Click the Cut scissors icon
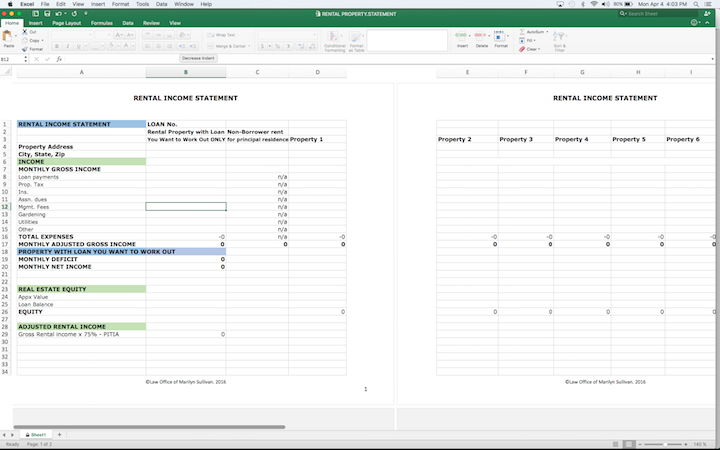The image size is (720, 450). 24,32
